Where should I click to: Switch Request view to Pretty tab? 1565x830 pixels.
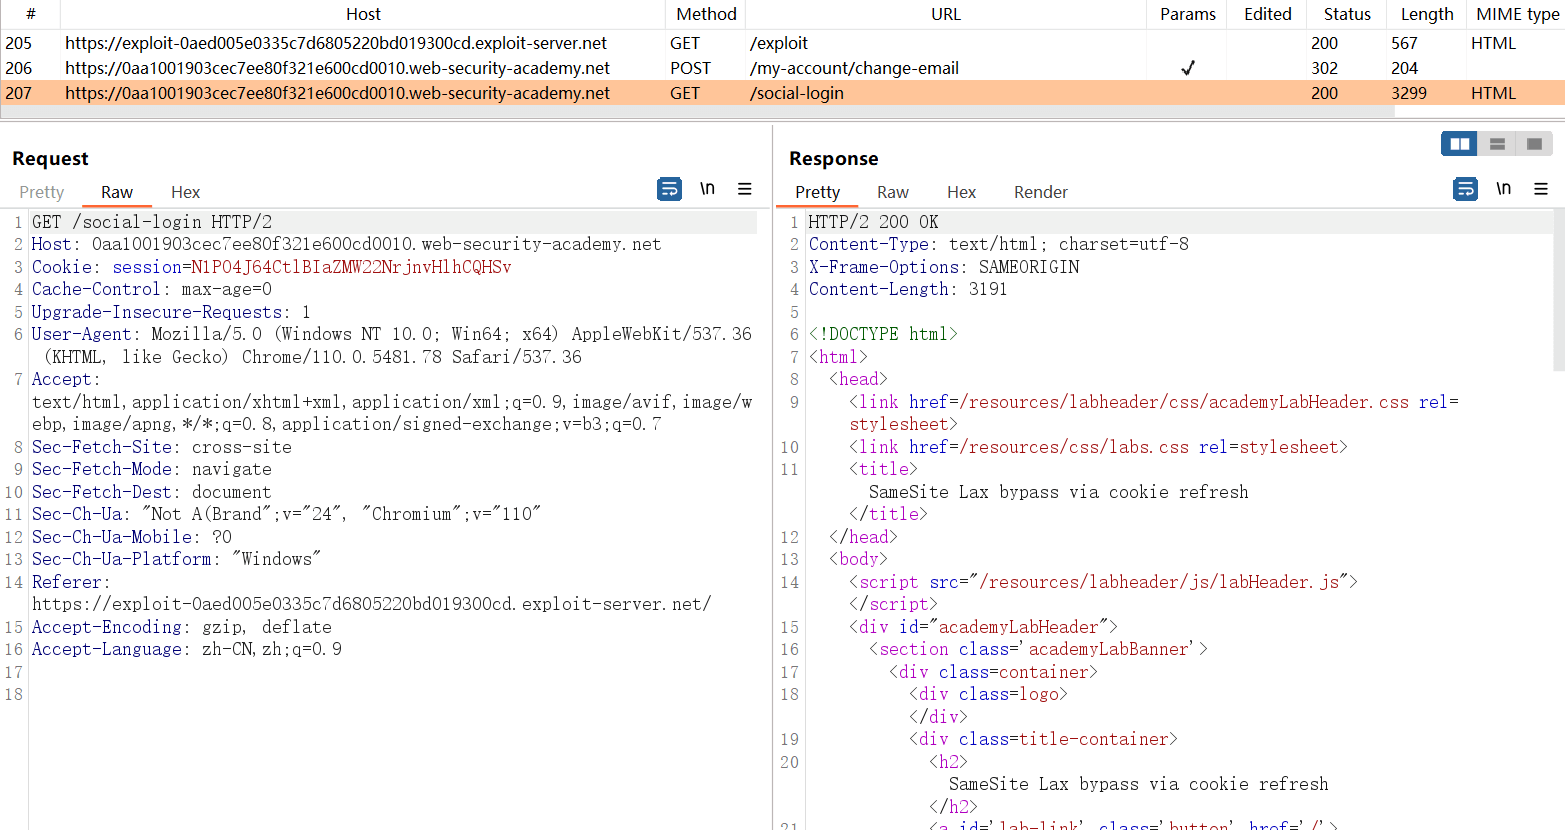click(x=41, y=192)
